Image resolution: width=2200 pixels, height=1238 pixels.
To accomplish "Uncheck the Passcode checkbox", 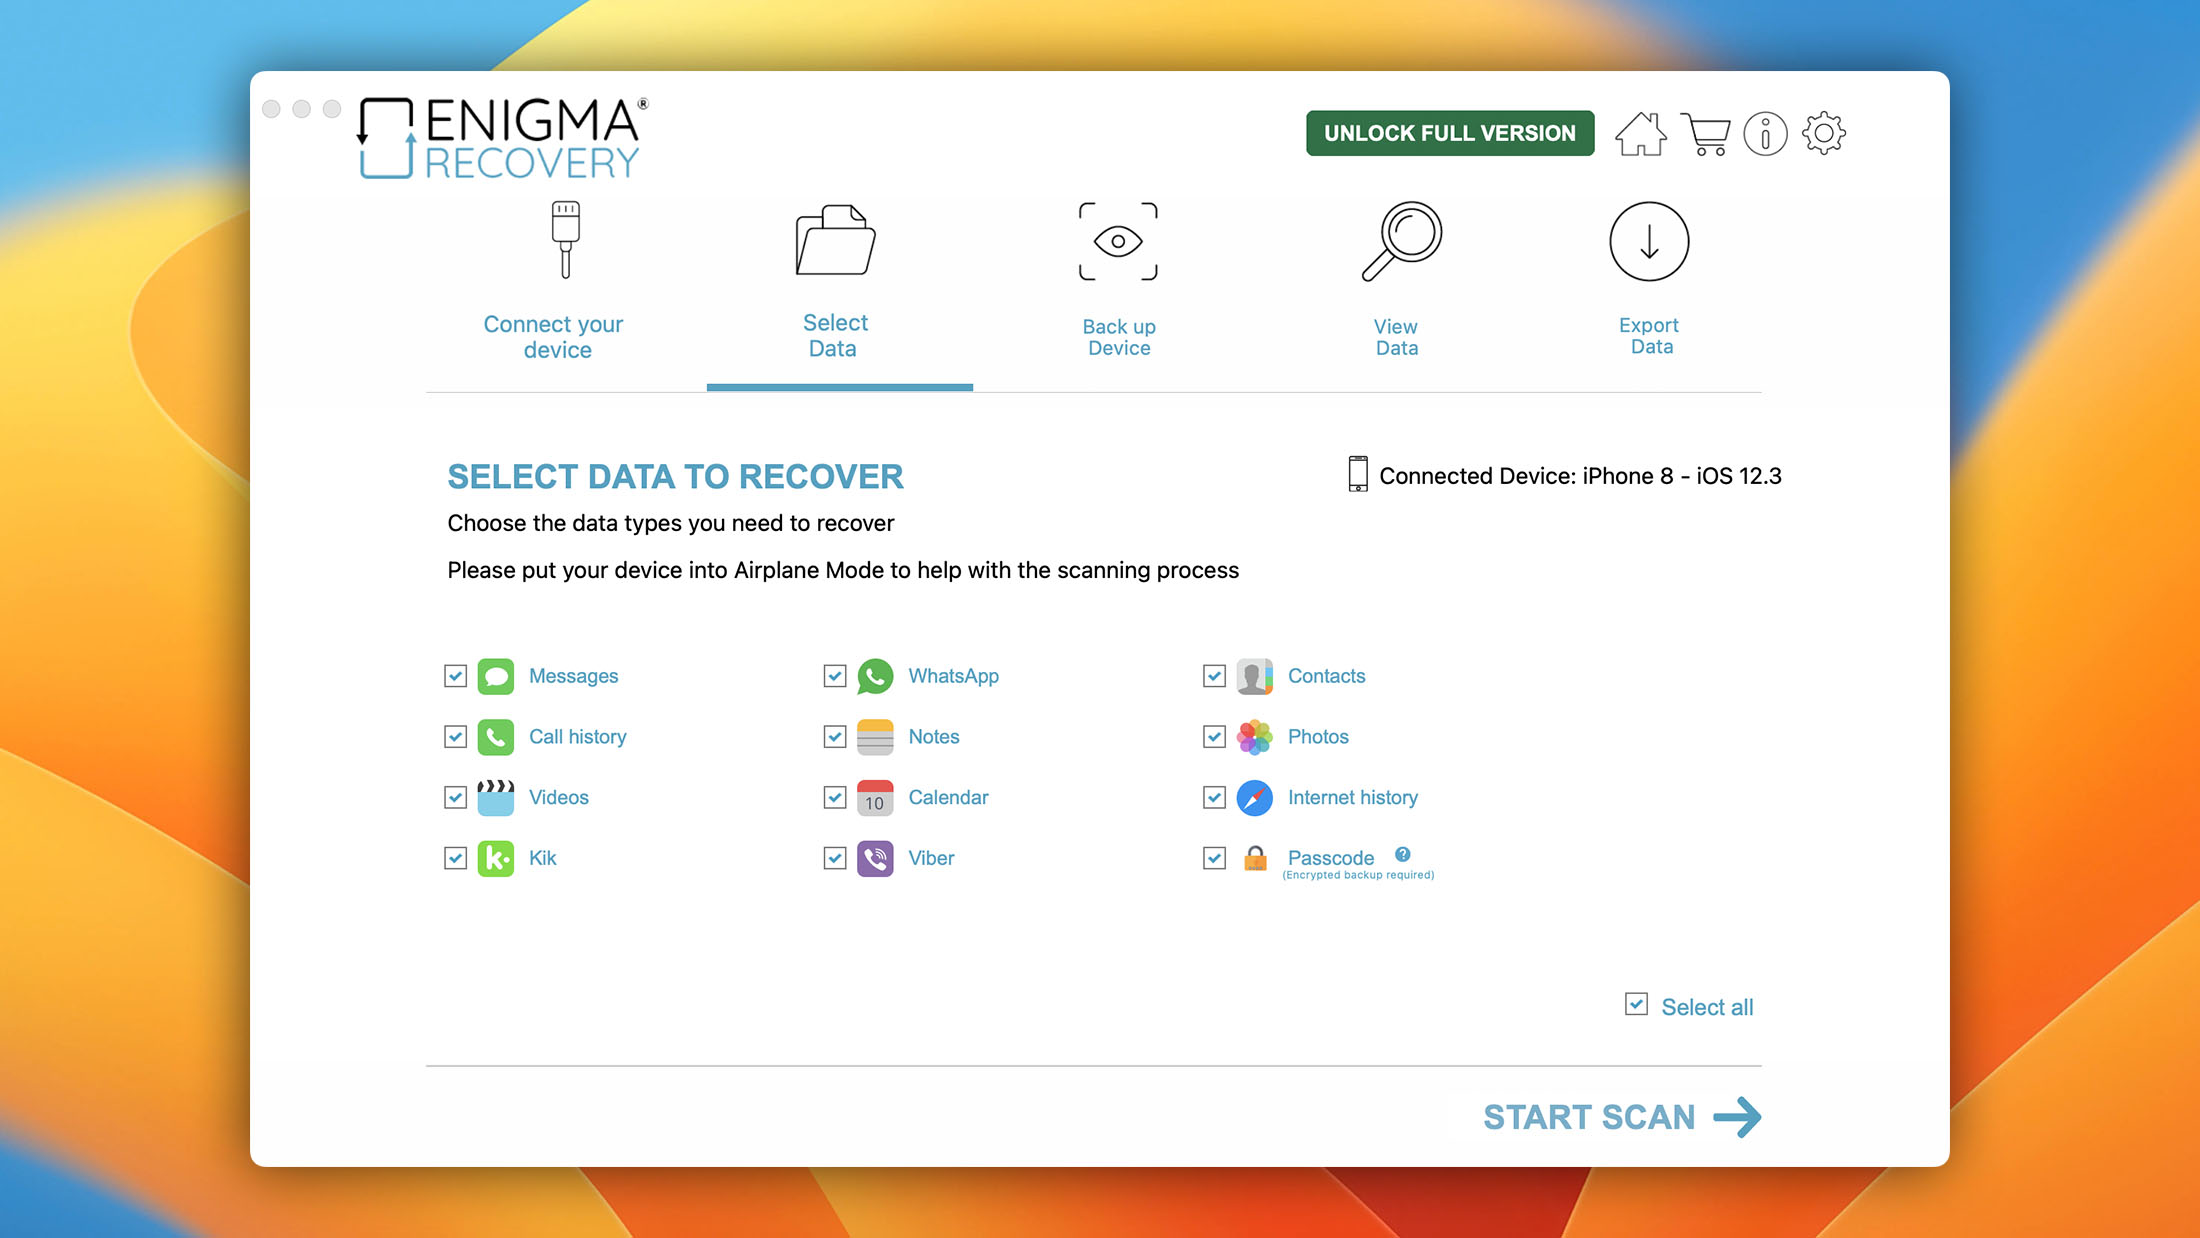I will [1214, 858].
